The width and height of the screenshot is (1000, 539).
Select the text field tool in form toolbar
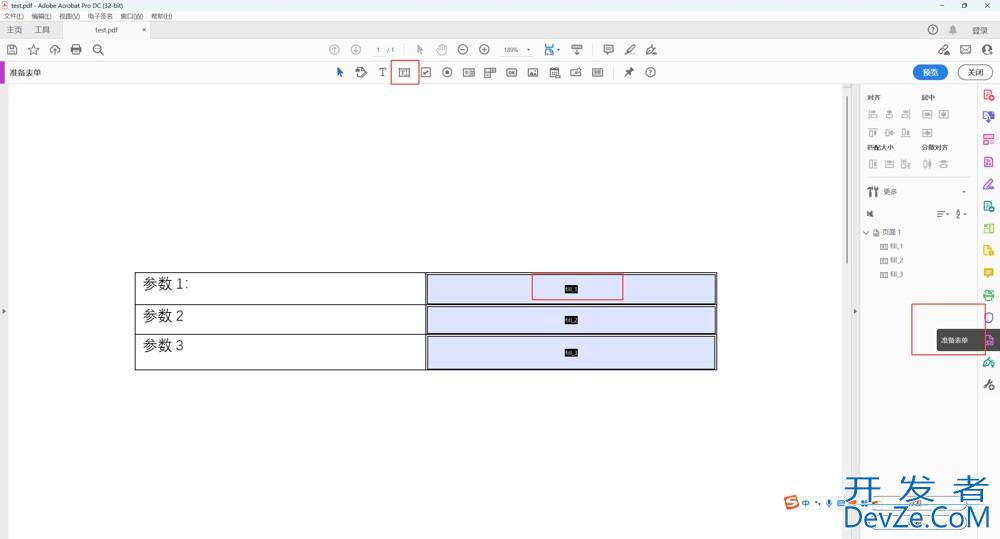tap(404, 72)
